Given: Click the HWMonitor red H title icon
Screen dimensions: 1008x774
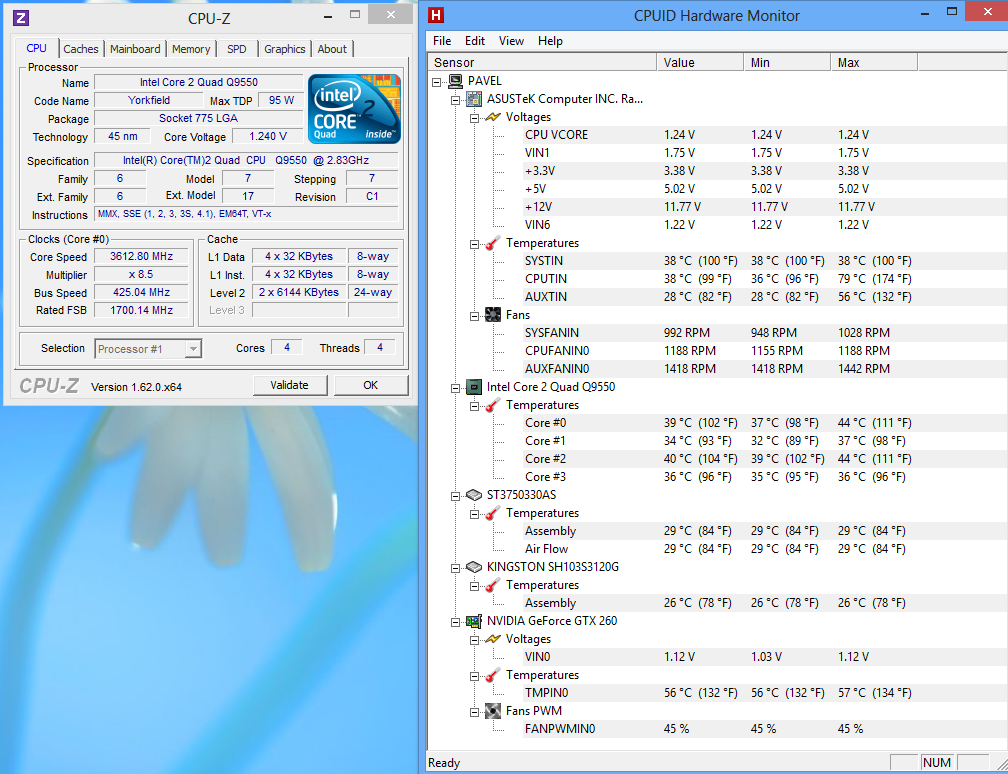Looking at the screenshot, I should click(x=436, y=15).
